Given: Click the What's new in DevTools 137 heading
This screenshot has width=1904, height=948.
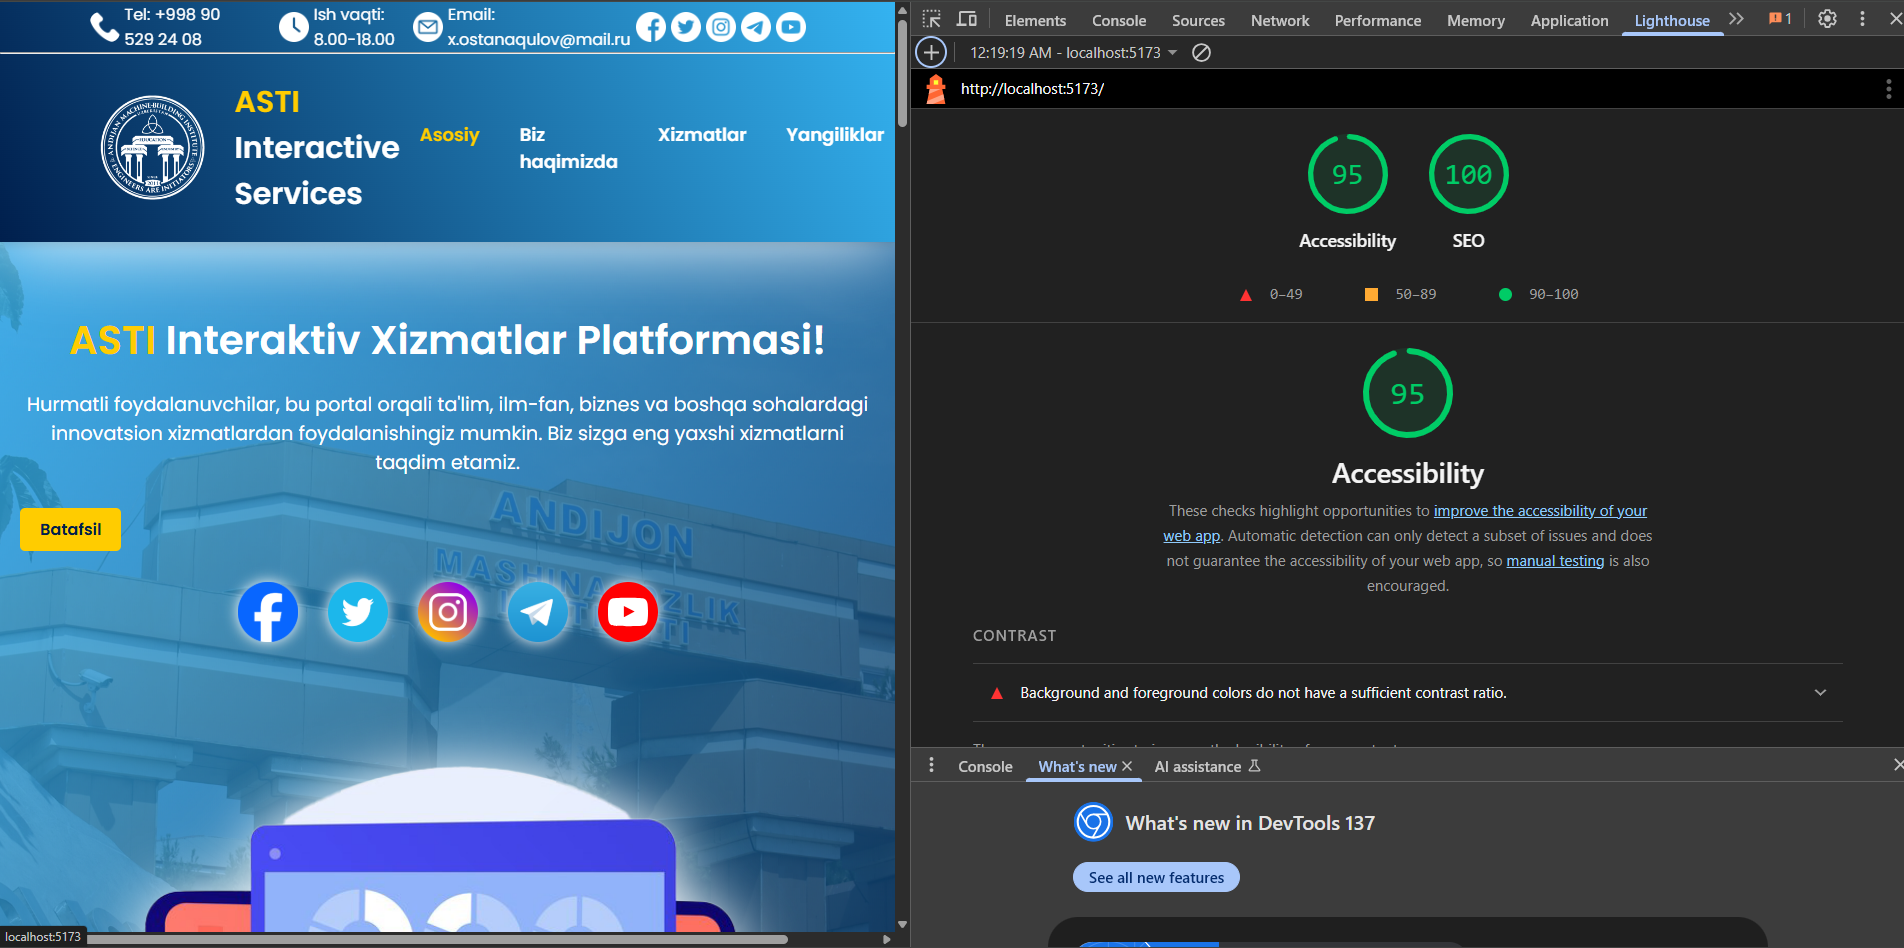Looking at the screenshot, I should tap(1250, 823).
